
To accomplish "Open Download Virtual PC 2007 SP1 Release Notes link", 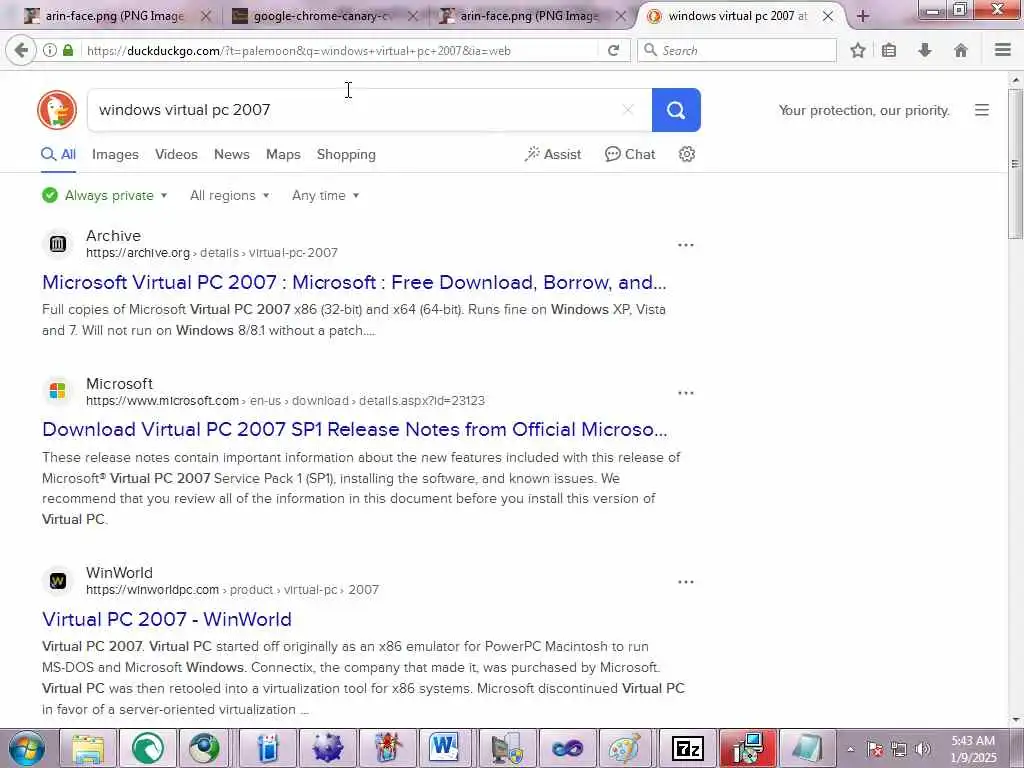I will point(355,429).
